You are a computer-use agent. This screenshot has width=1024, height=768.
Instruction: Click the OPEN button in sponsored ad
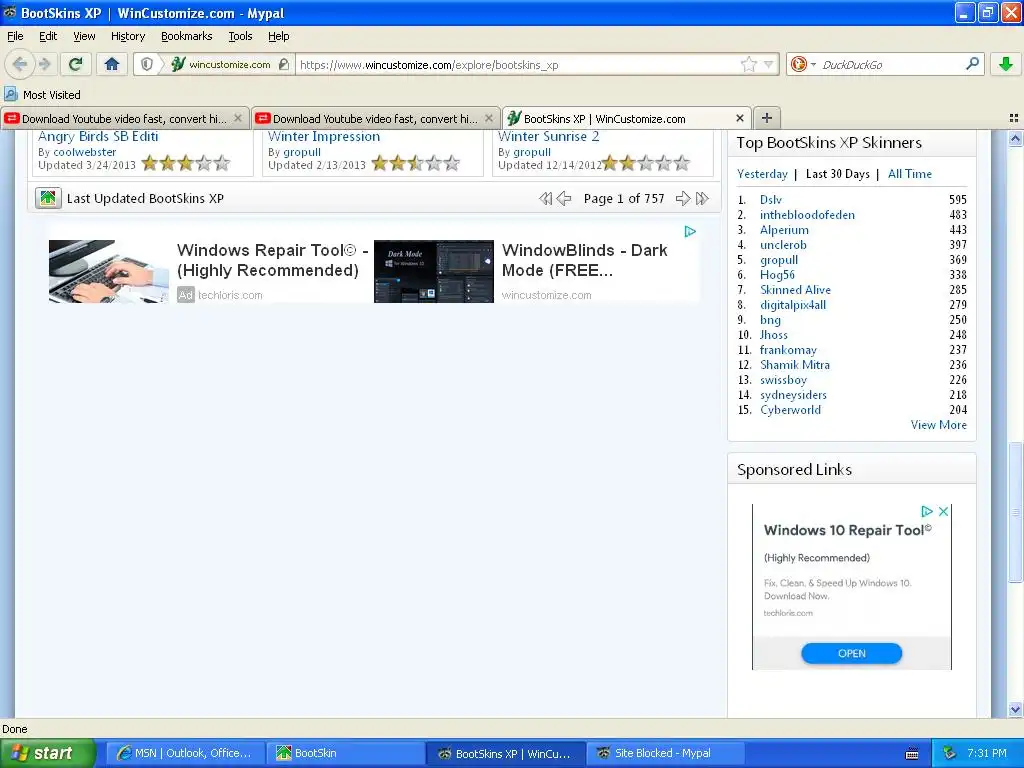(x=852, y=653)
